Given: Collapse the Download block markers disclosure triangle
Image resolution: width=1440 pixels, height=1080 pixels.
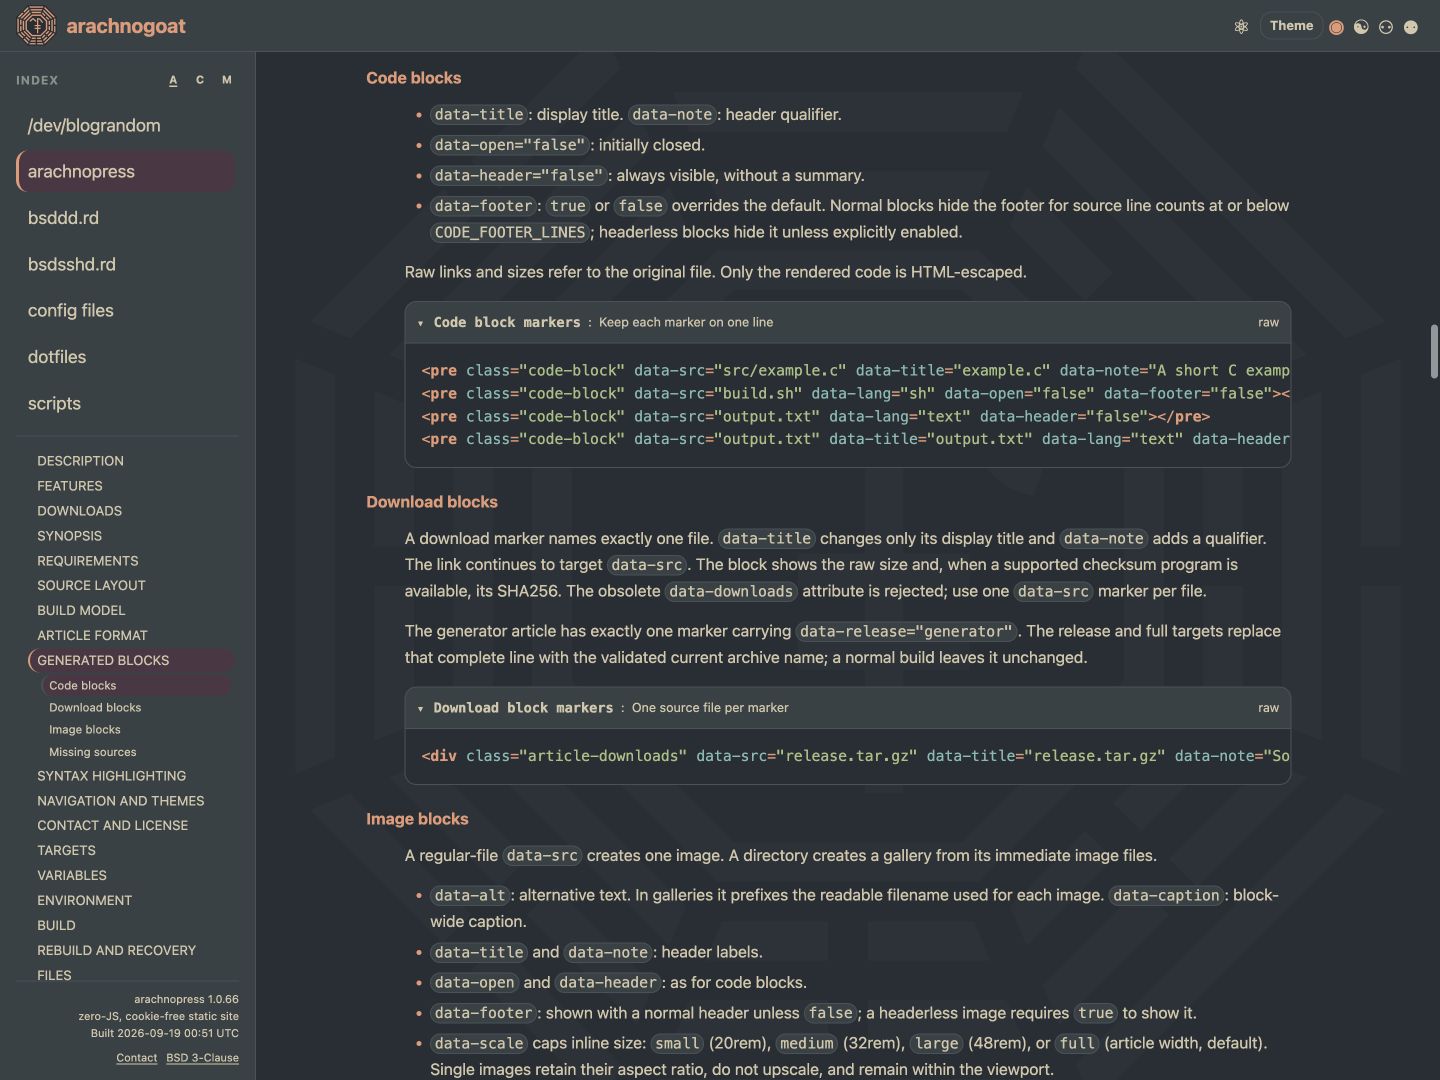Looking at the screenshot, I should 420,708.
